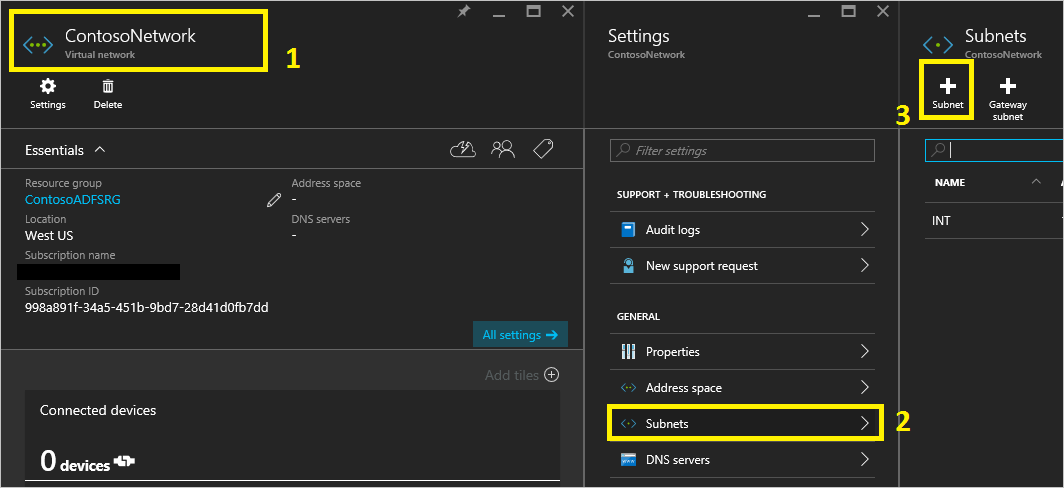Click into Filter settings search field
Image resolution: width=1064 pixels, height=488 pixels.
(742, 151)
